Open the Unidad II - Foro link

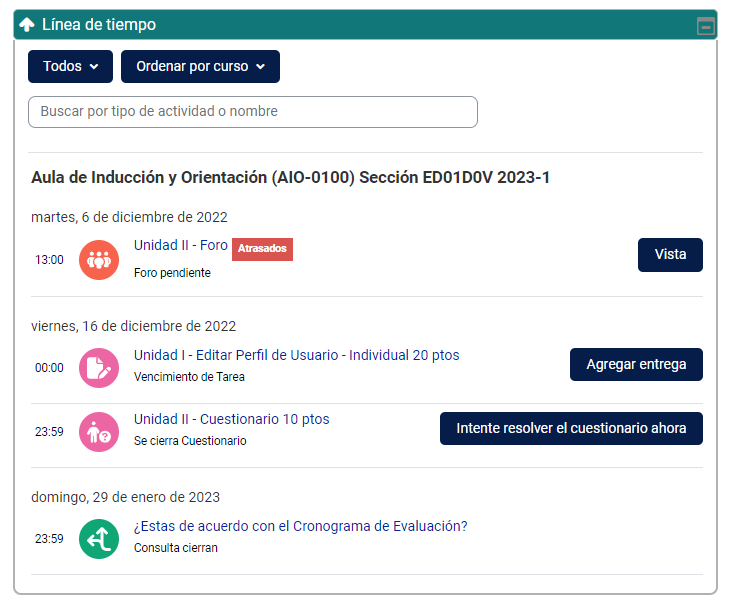[181, 245]
